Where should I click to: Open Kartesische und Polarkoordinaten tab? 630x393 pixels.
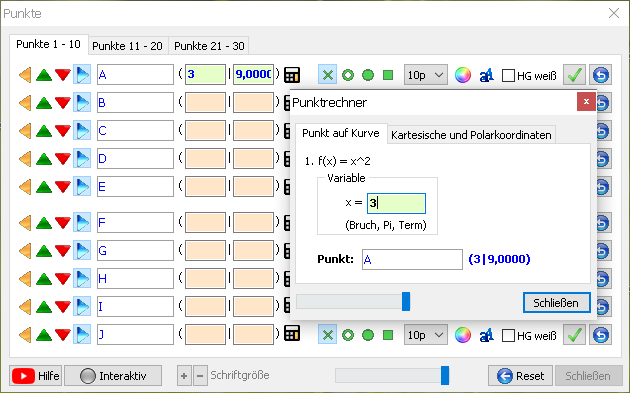click(471, 135)
